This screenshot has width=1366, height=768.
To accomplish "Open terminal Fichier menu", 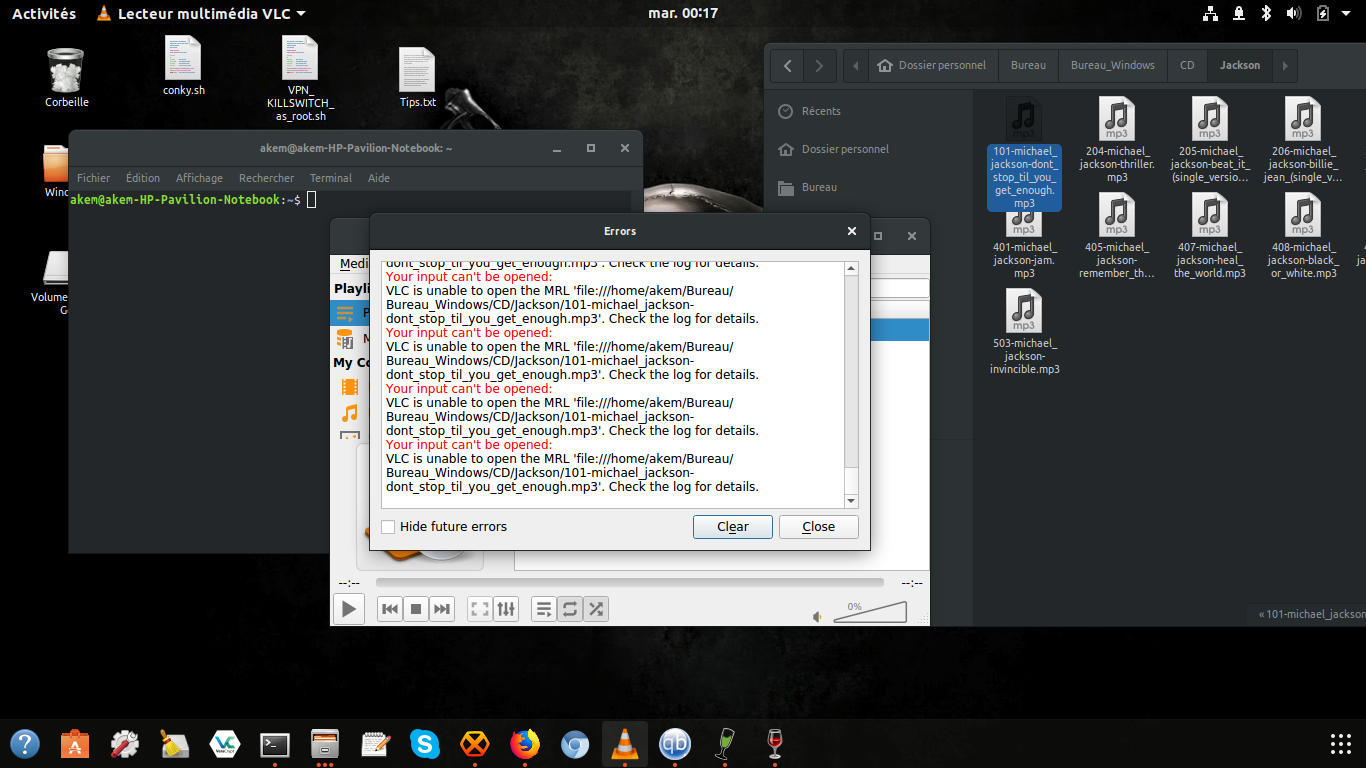I will click(94, 178).
